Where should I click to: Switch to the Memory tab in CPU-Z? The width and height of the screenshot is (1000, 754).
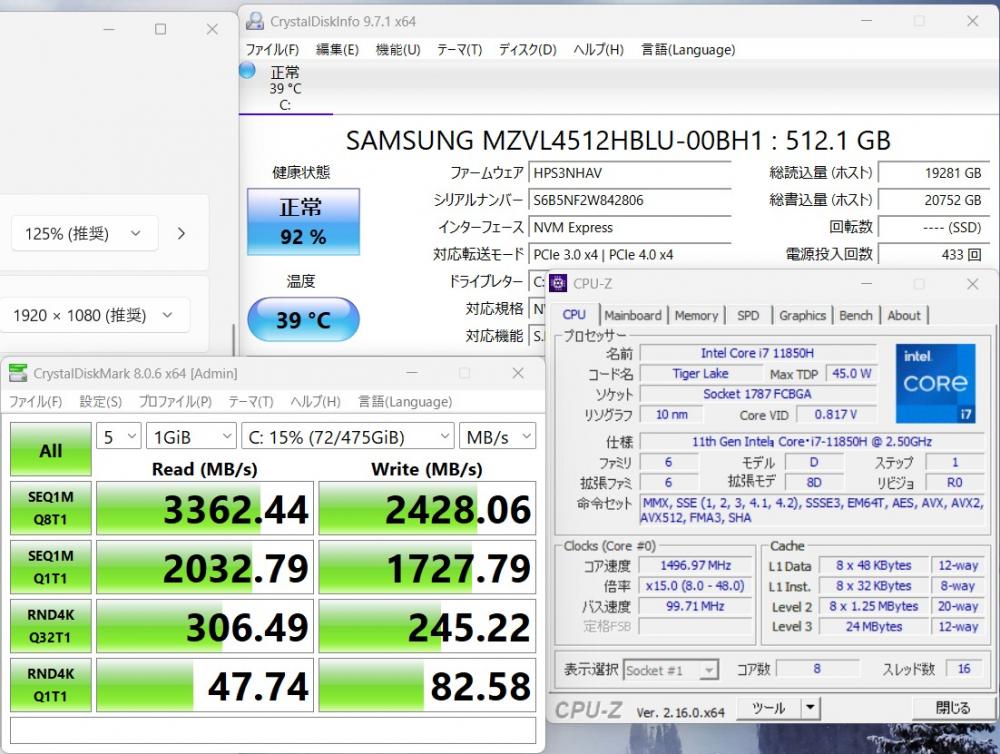(x=696, y=315)
